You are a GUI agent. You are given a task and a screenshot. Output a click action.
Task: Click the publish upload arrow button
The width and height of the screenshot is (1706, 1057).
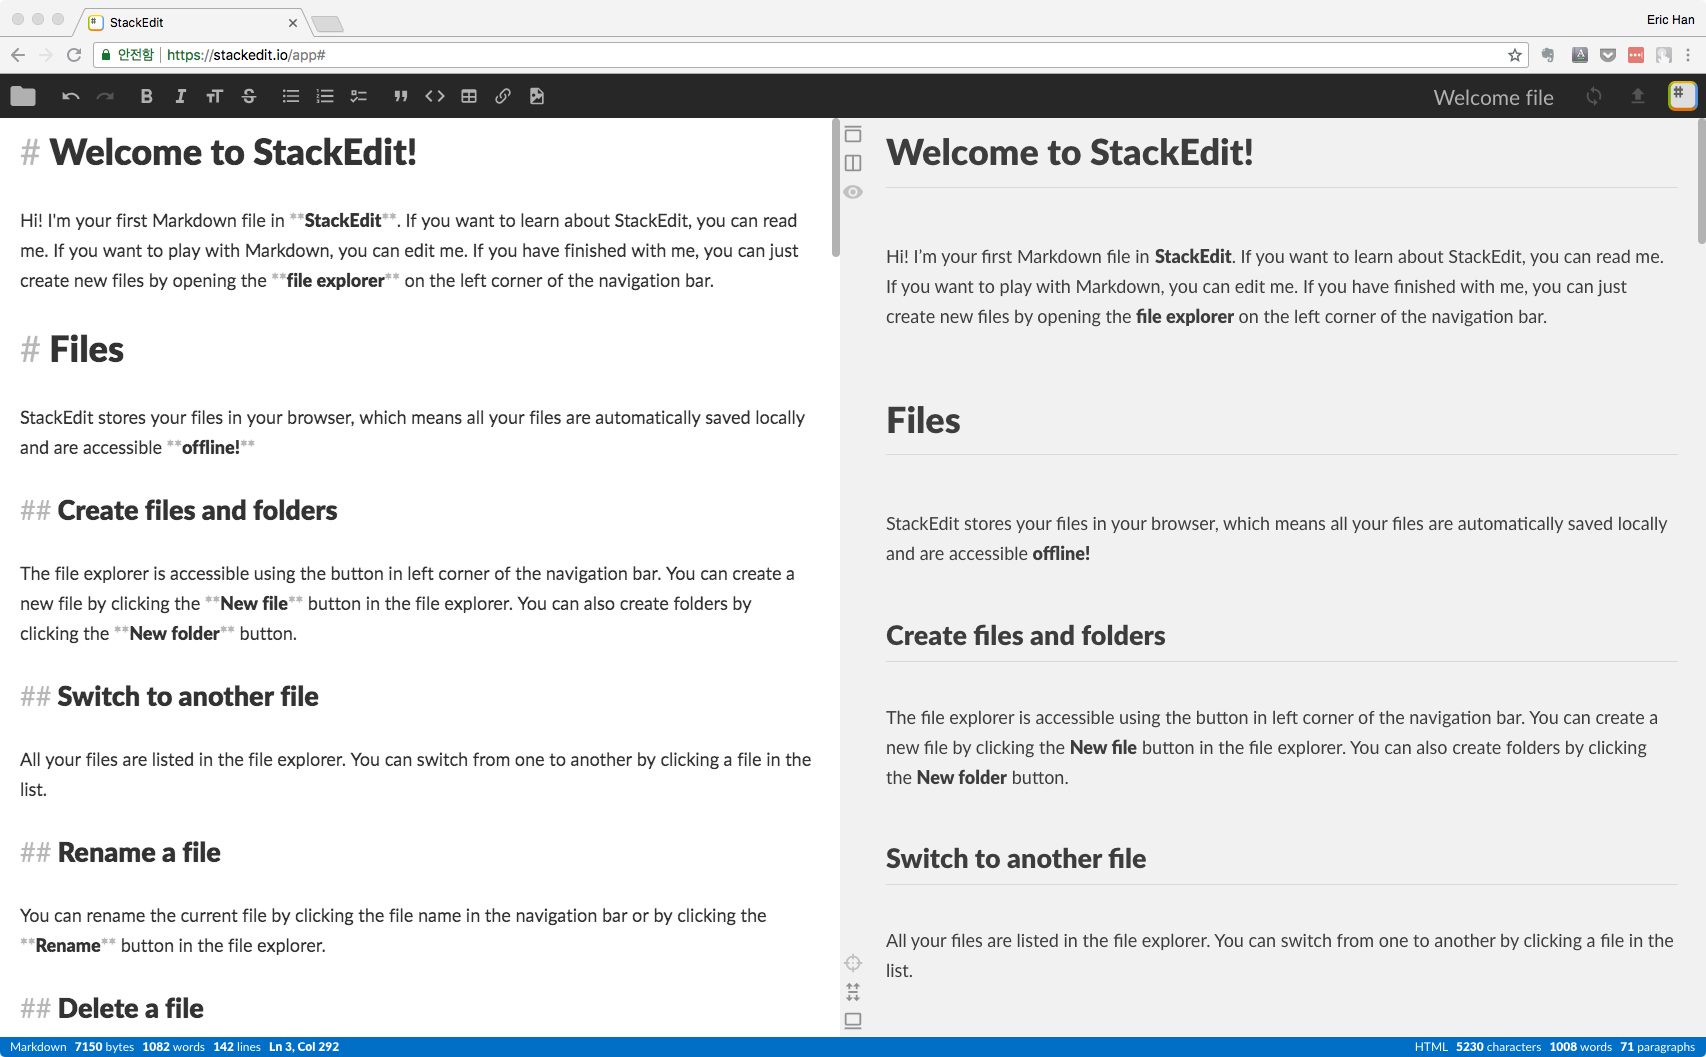click(1638, 96)
